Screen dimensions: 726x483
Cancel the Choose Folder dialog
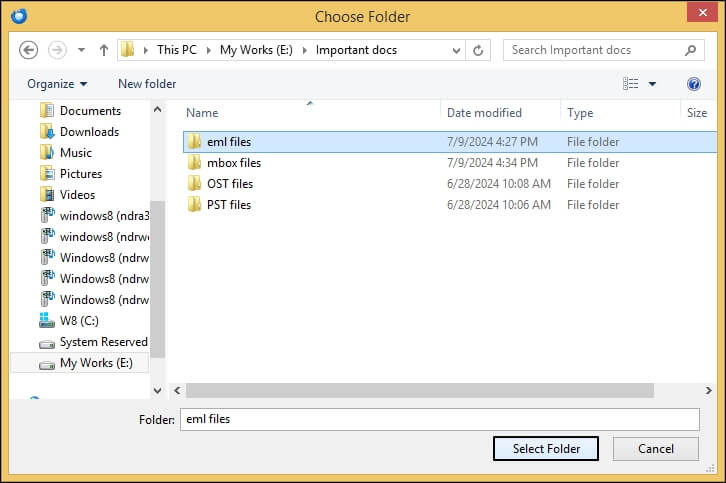pyautogui.click(x=656, y=449)
